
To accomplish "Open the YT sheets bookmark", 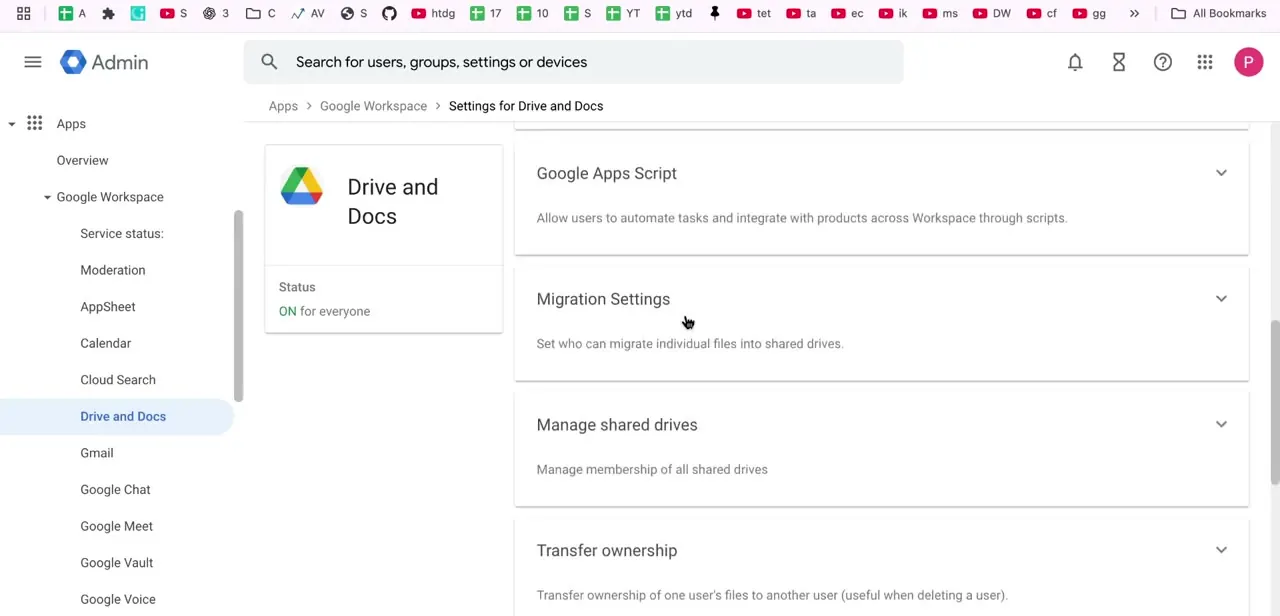I will 622,13.
